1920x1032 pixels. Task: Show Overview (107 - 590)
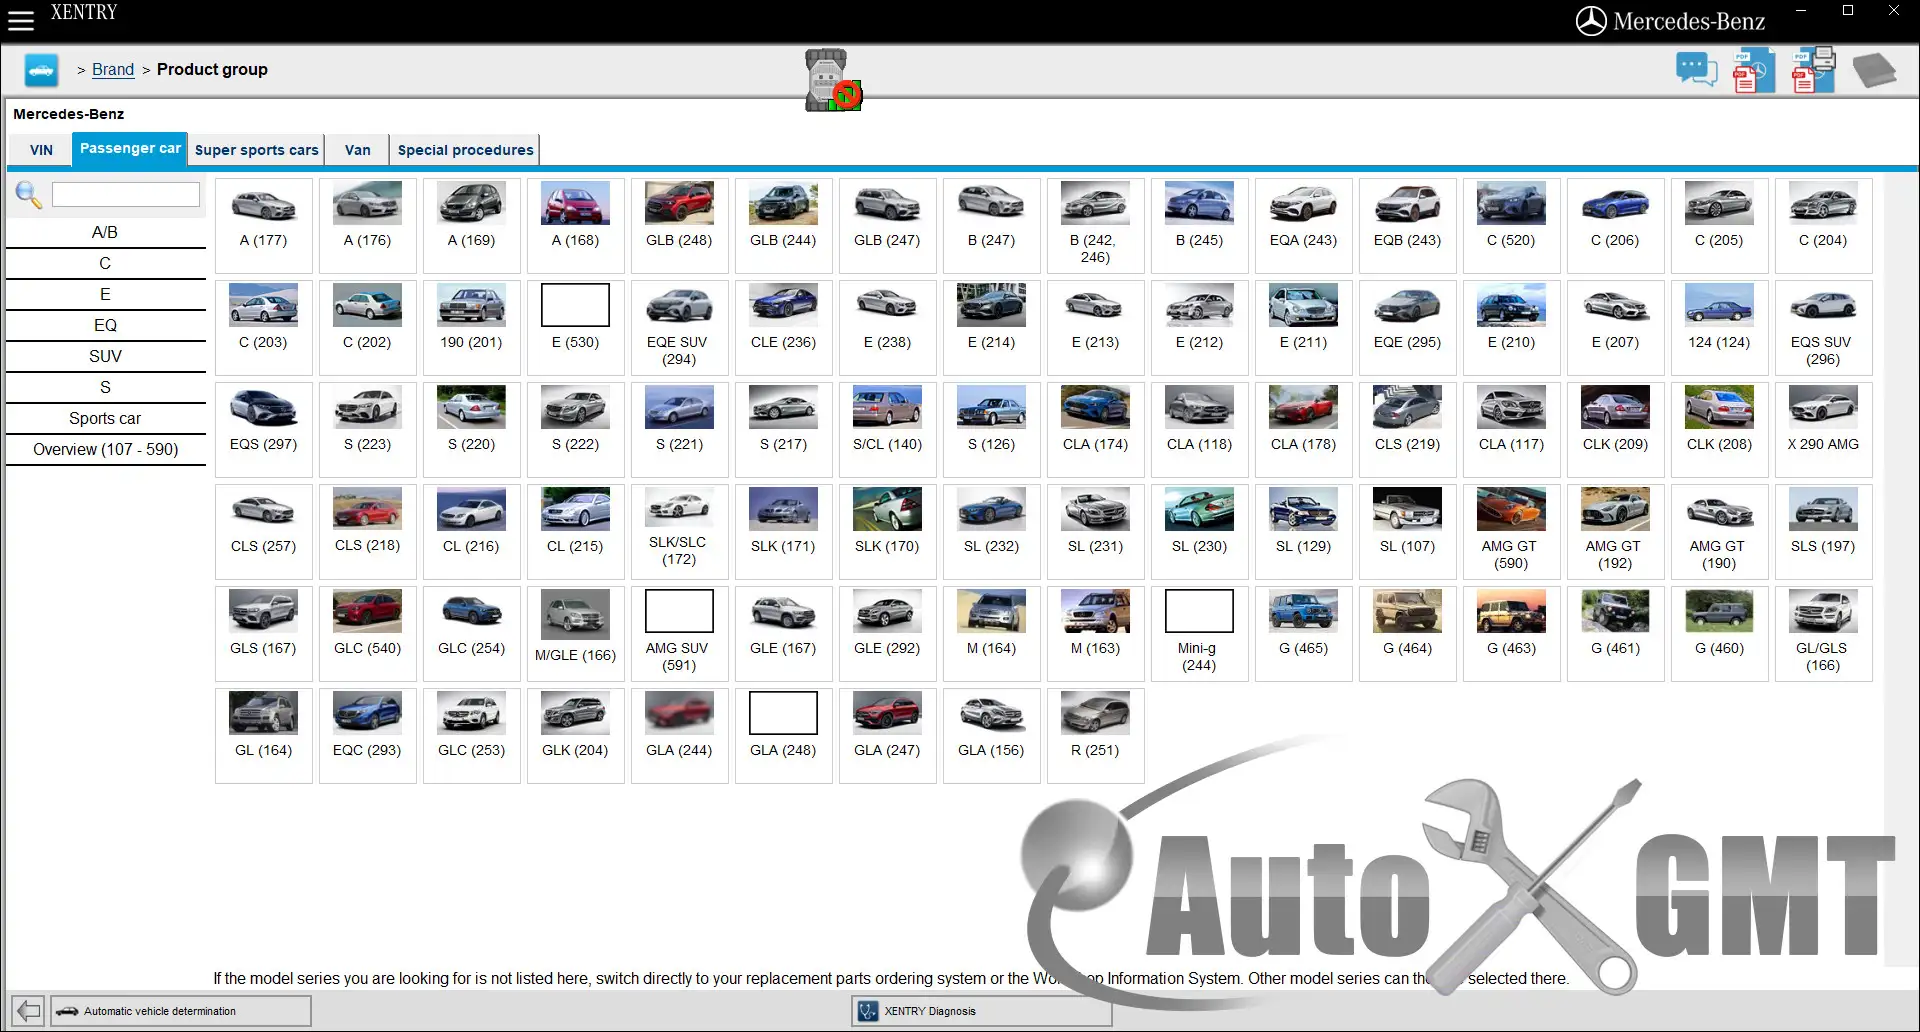pos(105,449)
